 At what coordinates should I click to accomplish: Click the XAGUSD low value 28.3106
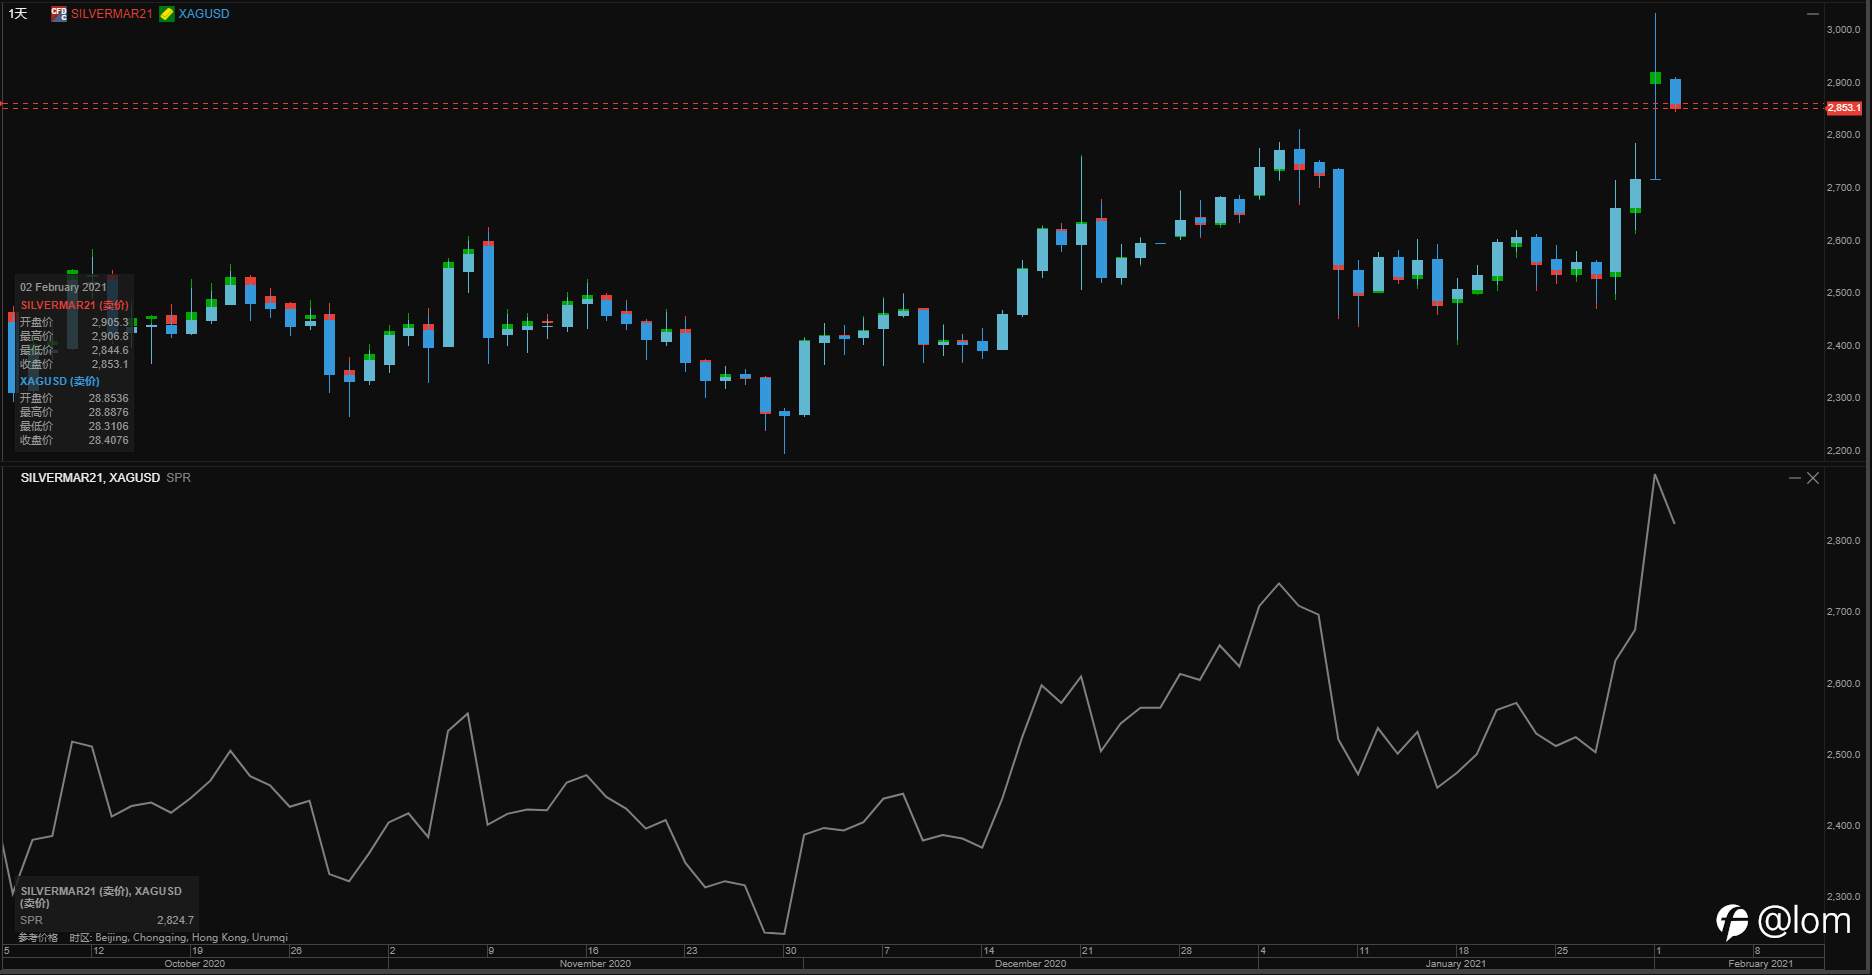(108, 426)
